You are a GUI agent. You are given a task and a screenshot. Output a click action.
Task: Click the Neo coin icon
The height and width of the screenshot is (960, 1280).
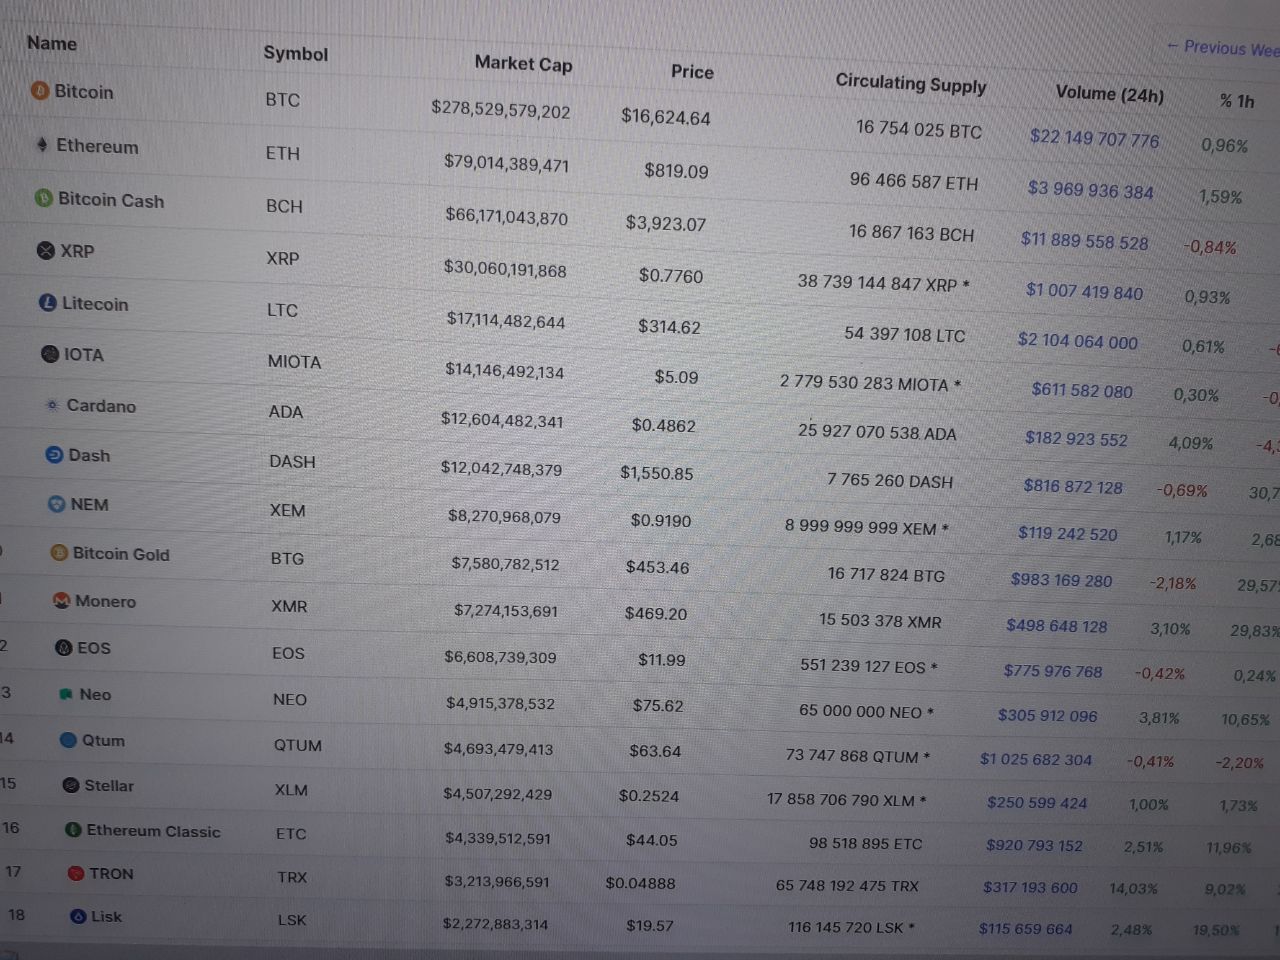66,693
